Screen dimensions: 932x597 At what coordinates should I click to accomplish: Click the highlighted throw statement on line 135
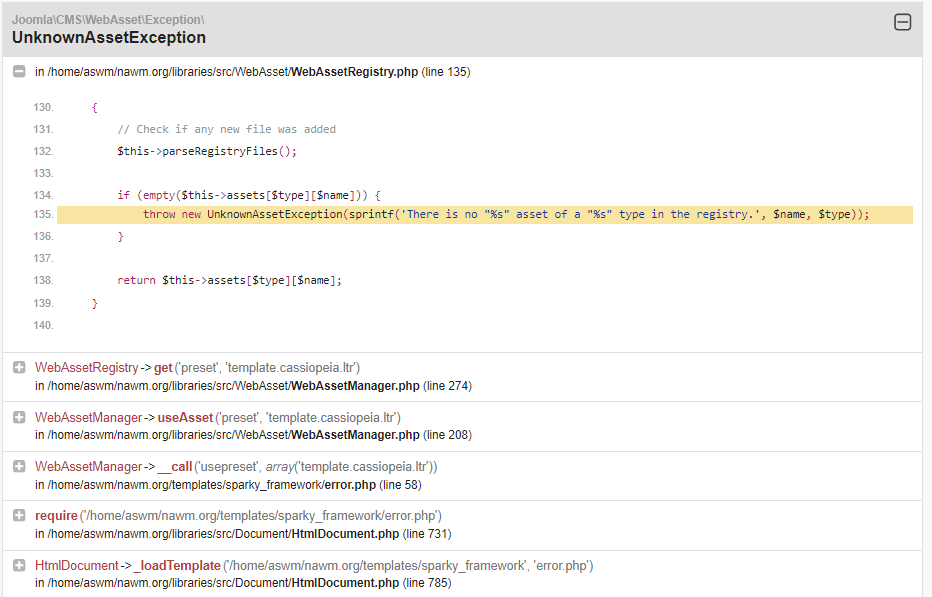pyautogui.click(x=506, y=215)
